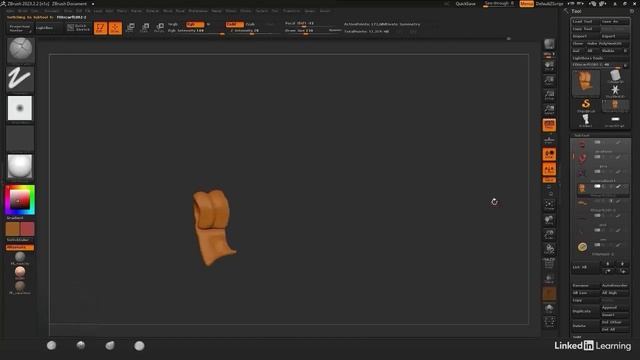Open the Transform menu
Image resolution: width=640 pixels, height=360 pixels.
pyautogui.click(x=291, y=11)
